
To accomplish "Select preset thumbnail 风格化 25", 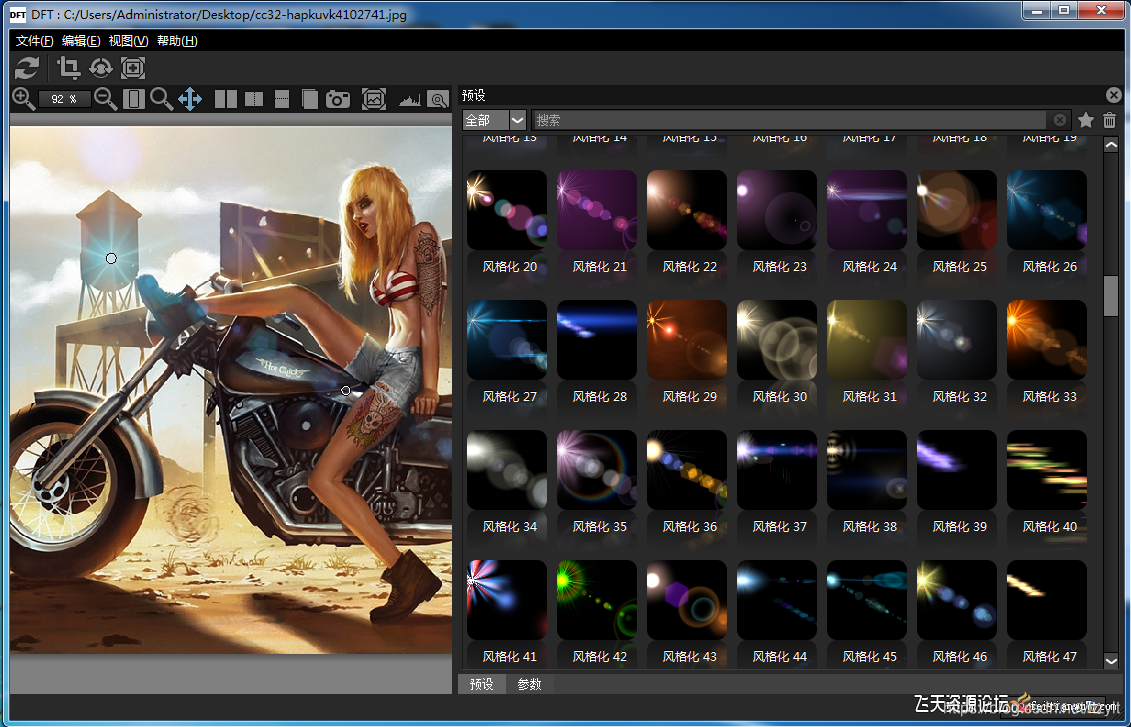I will [957, 210].
